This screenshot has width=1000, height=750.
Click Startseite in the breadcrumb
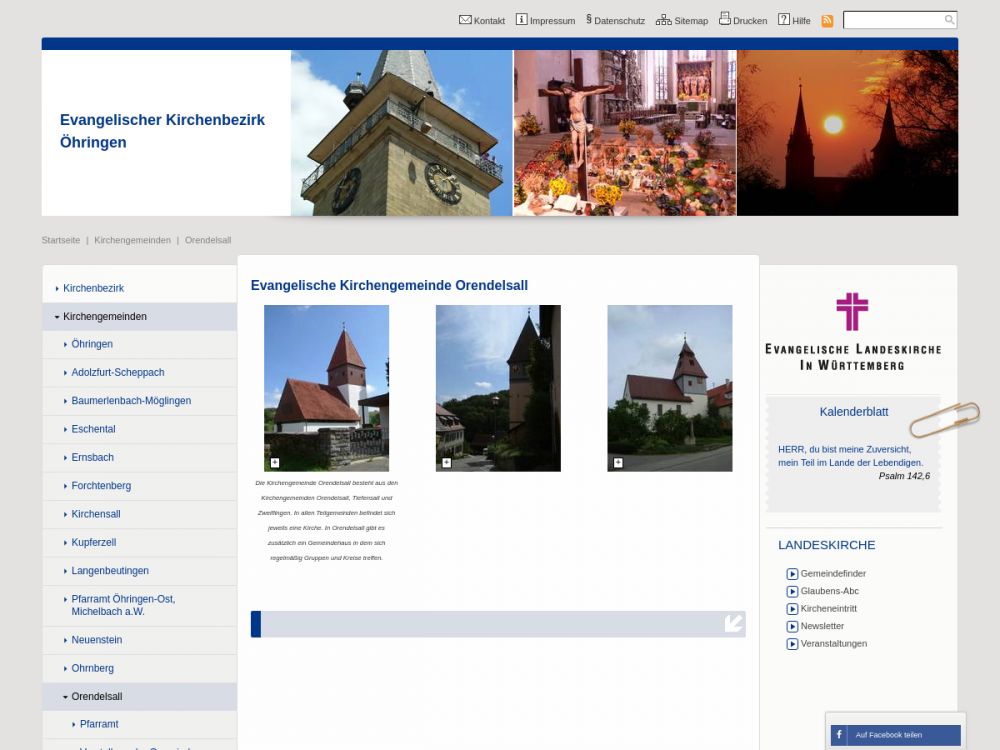click(x=60, y=240)
